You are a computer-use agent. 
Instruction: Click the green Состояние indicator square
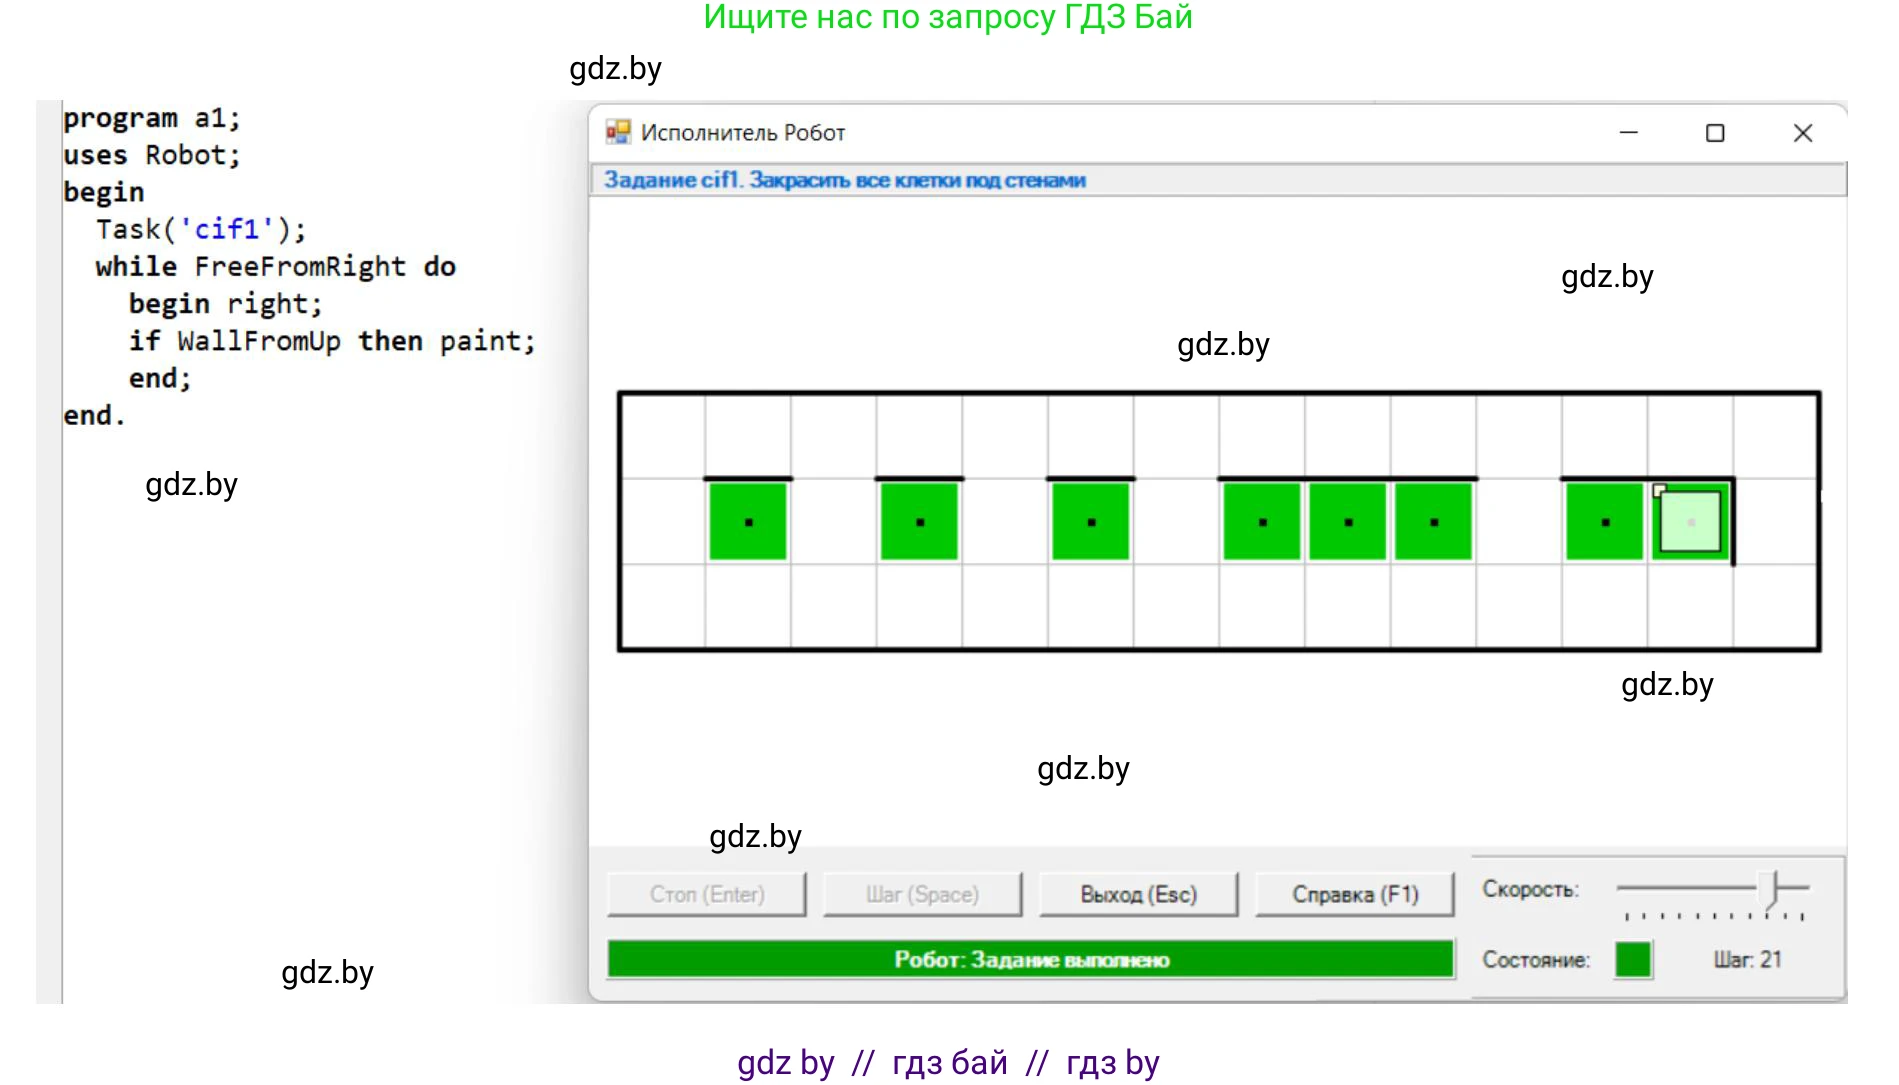tap(1632, 960)
